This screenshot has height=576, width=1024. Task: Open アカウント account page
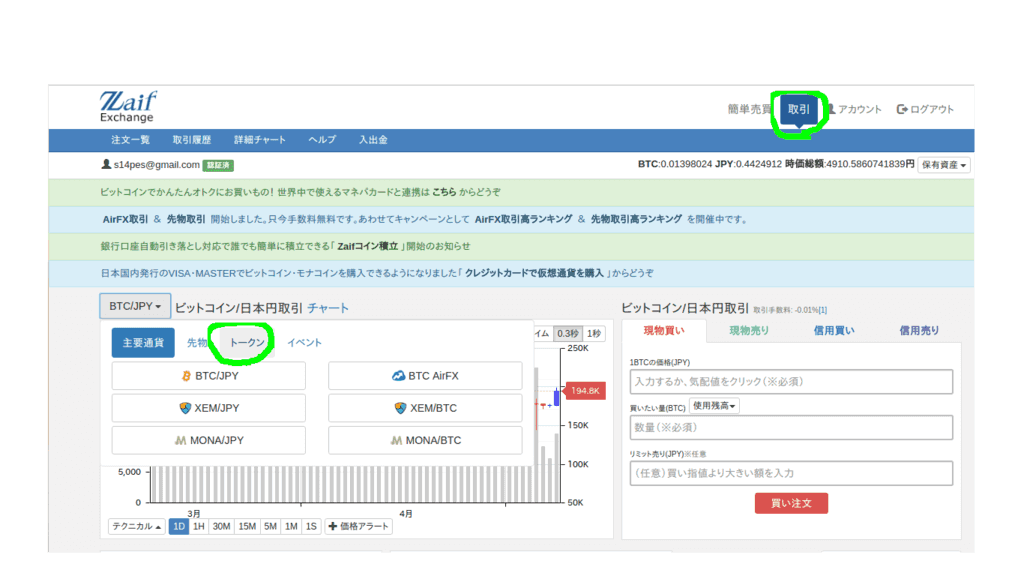tap(852, 109)
